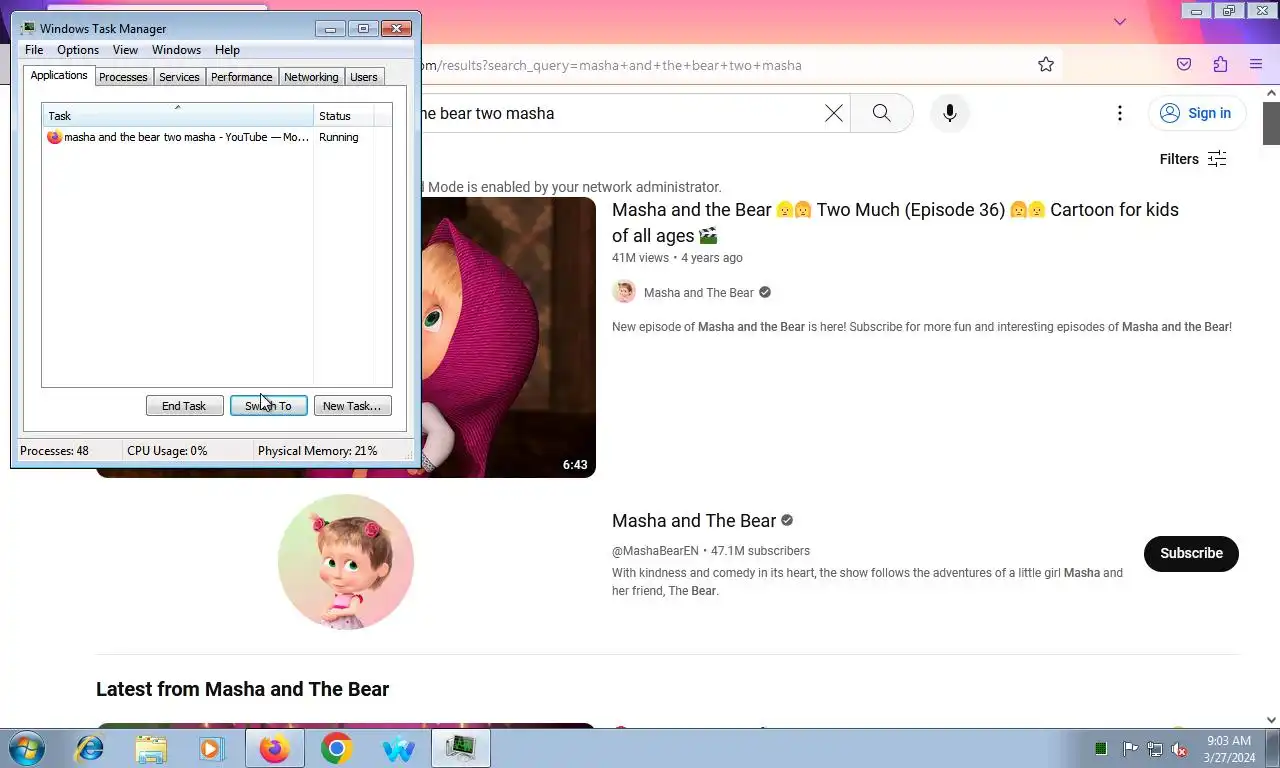The width and height of the screenshot is (1280, 768).
Task: Launch Google Chrome from the taskbar
Action: pos(336,748)
